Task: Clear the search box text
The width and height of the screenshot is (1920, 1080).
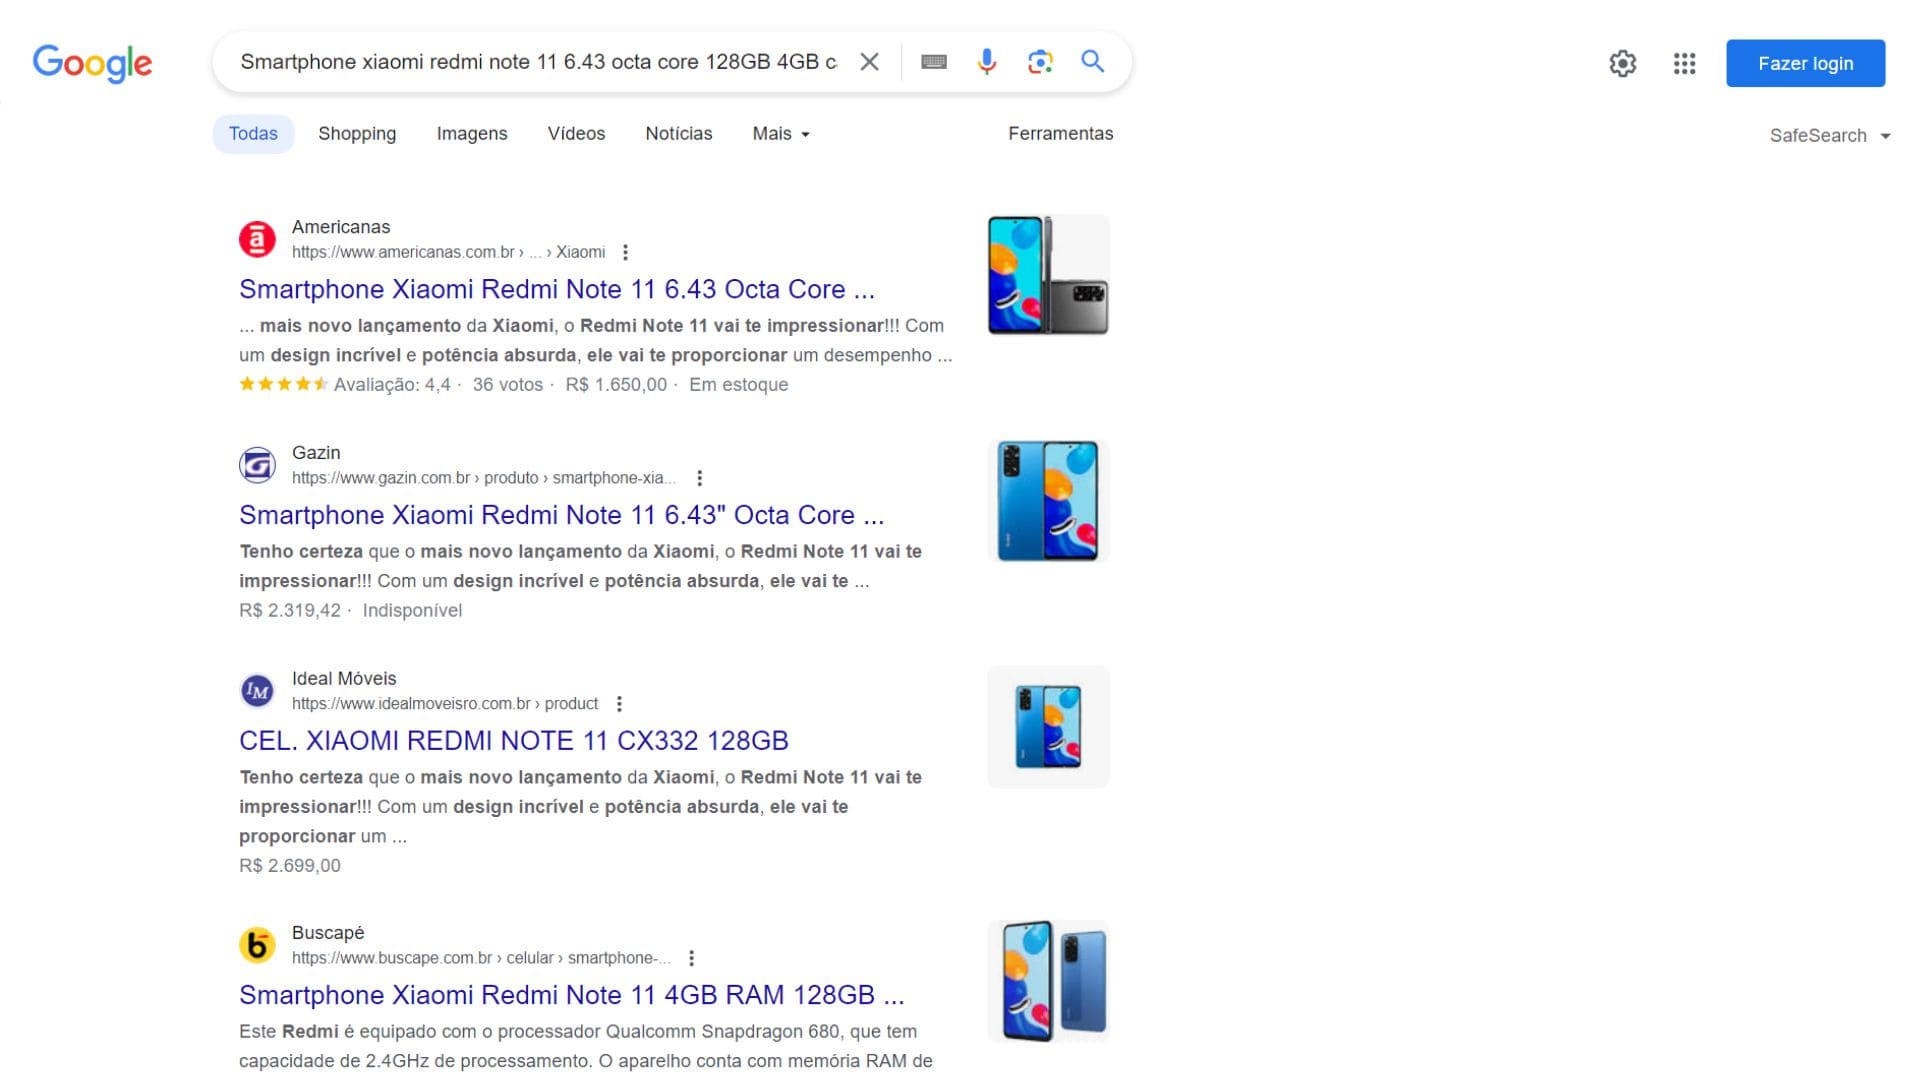Action: tap(869, 62)
